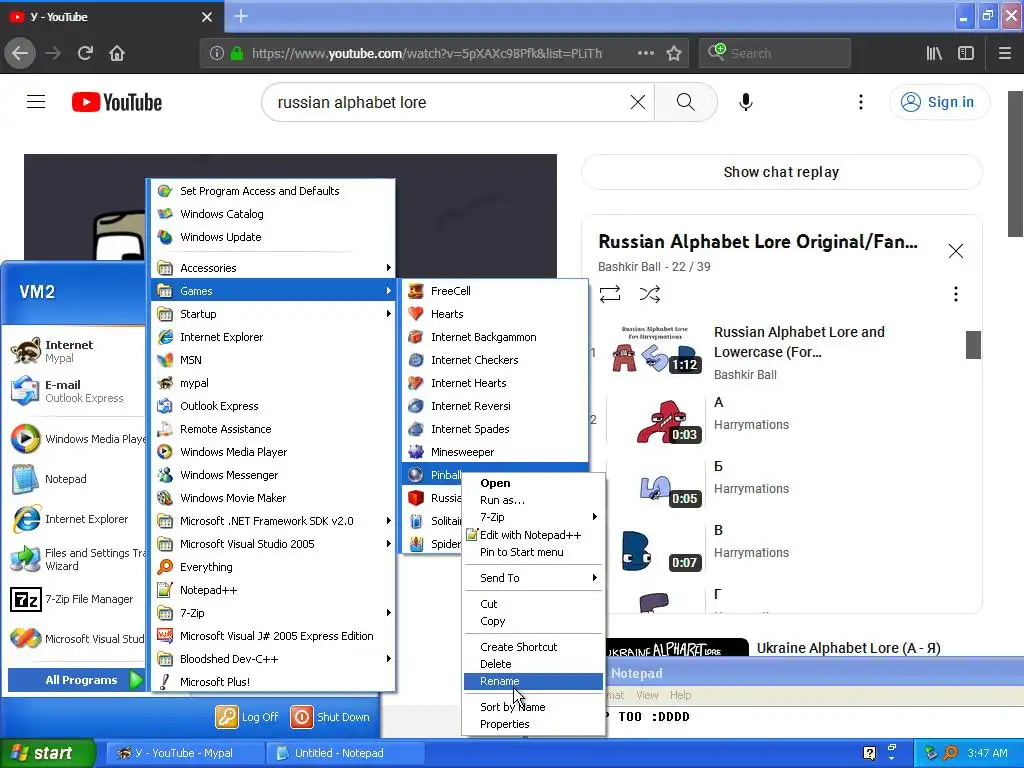The height and width of the screenshot is (768, 1024).
Task: Close the YouTube browser tab
Action: click(206, 17)
